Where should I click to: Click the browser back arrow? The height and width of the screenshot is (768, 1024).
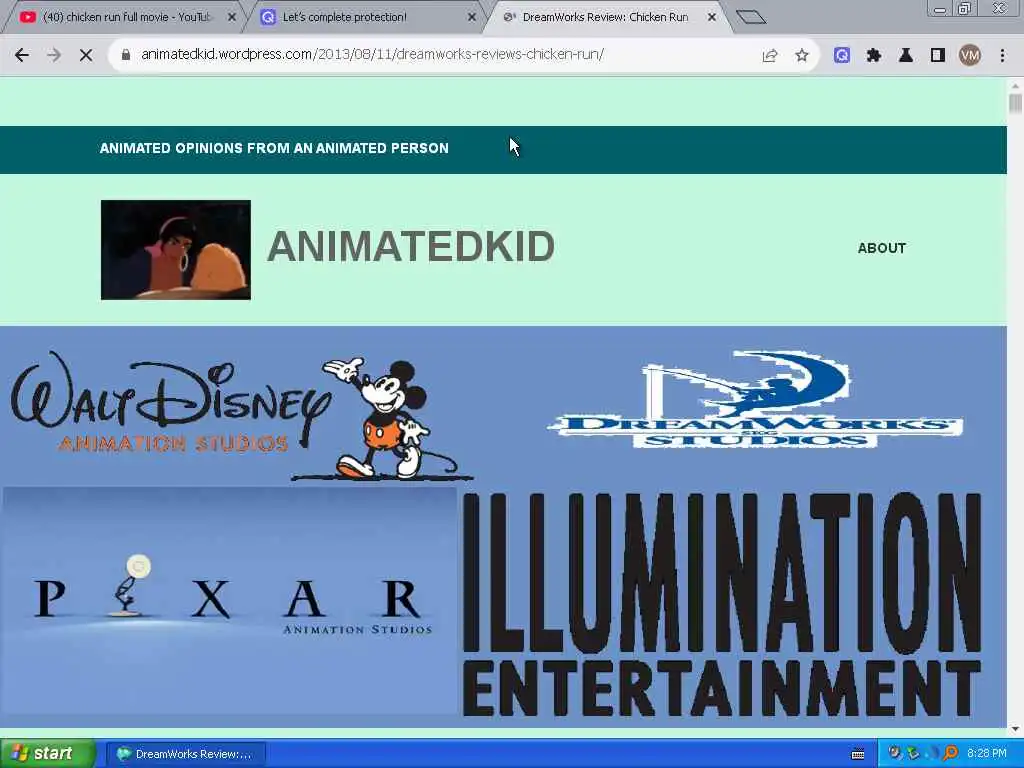pyautogui.click(x=22, y=55)
